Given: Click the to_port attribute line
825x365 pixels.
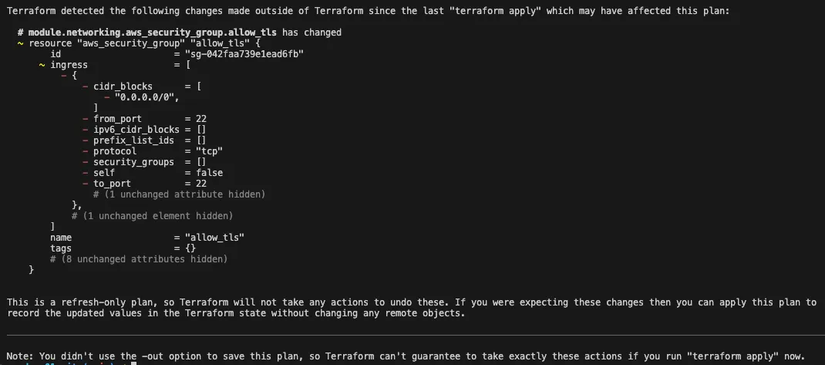Looking at the screenshot, I should 145,184.
